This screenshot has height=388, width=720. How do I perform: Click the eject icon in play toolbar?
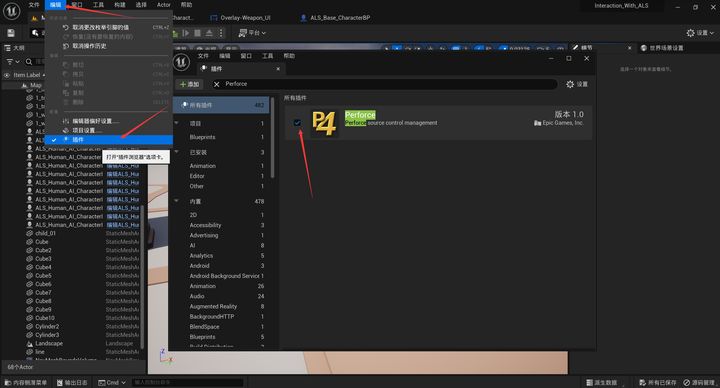tap(209, 33)
